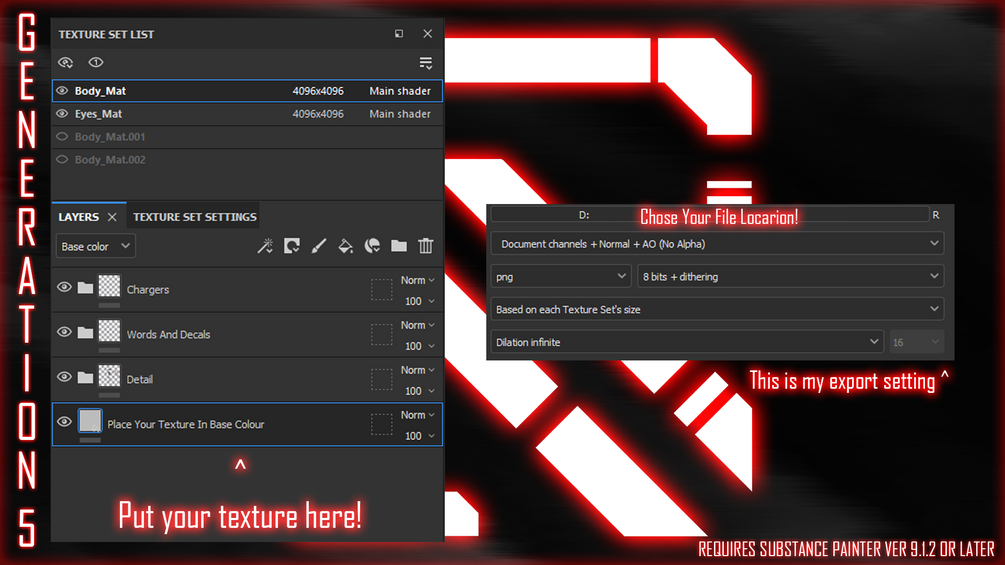Hide the Detail layer group

pos(64,377)
